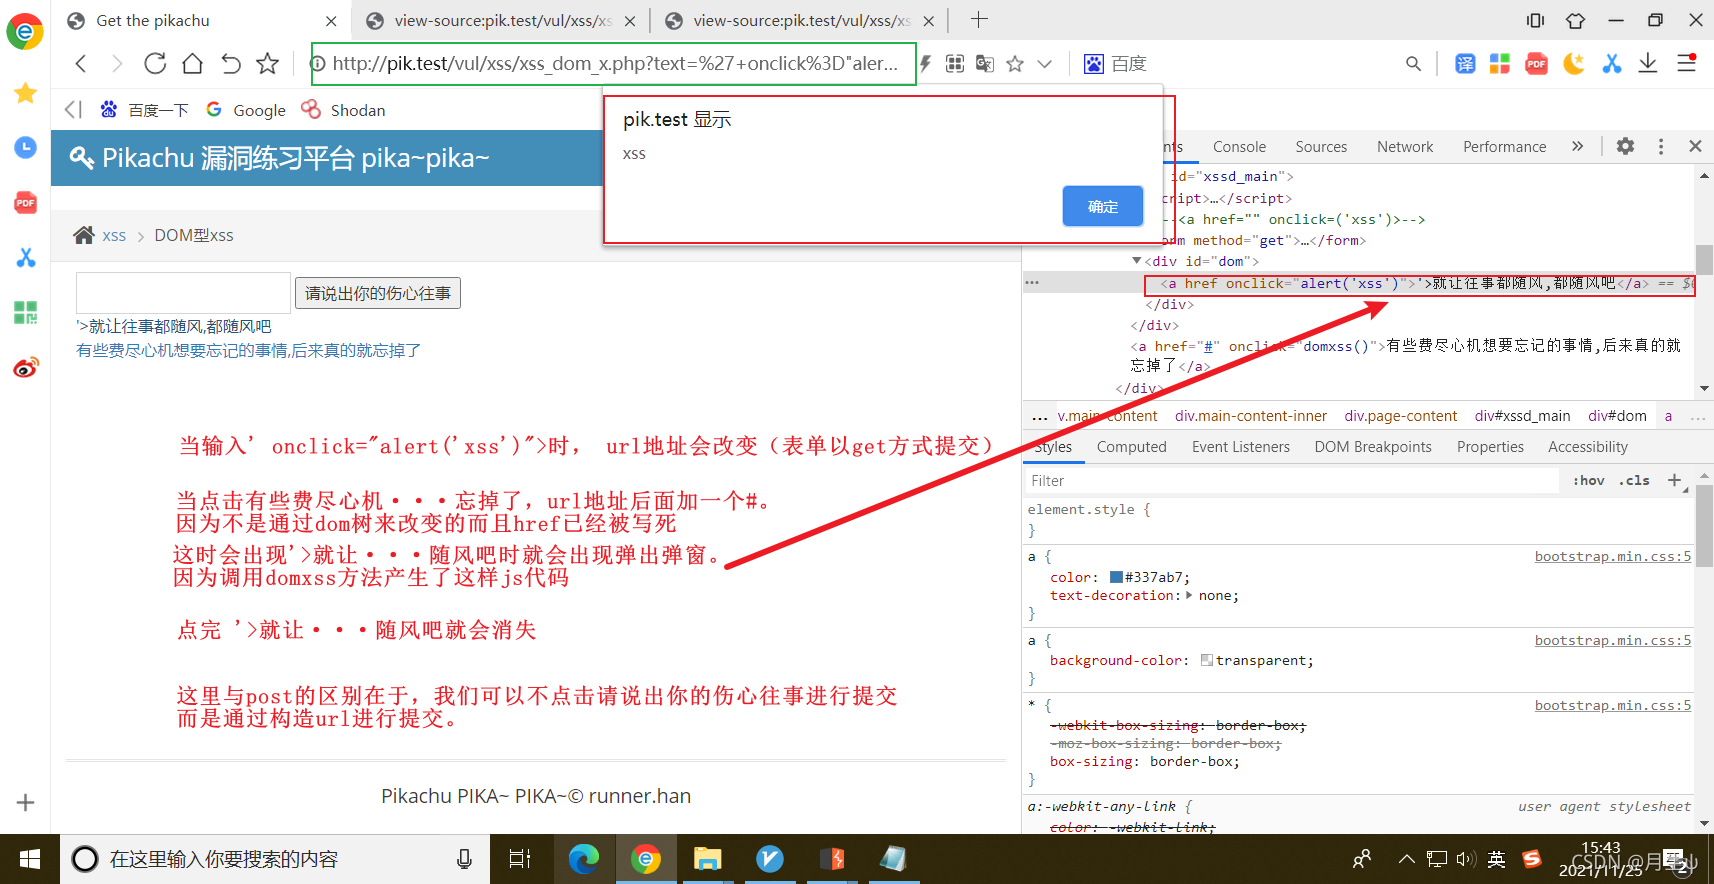The width and height of the screenshot is (1714, 884).
Task: Toggle night mode moon icon
Action: 1574,64
